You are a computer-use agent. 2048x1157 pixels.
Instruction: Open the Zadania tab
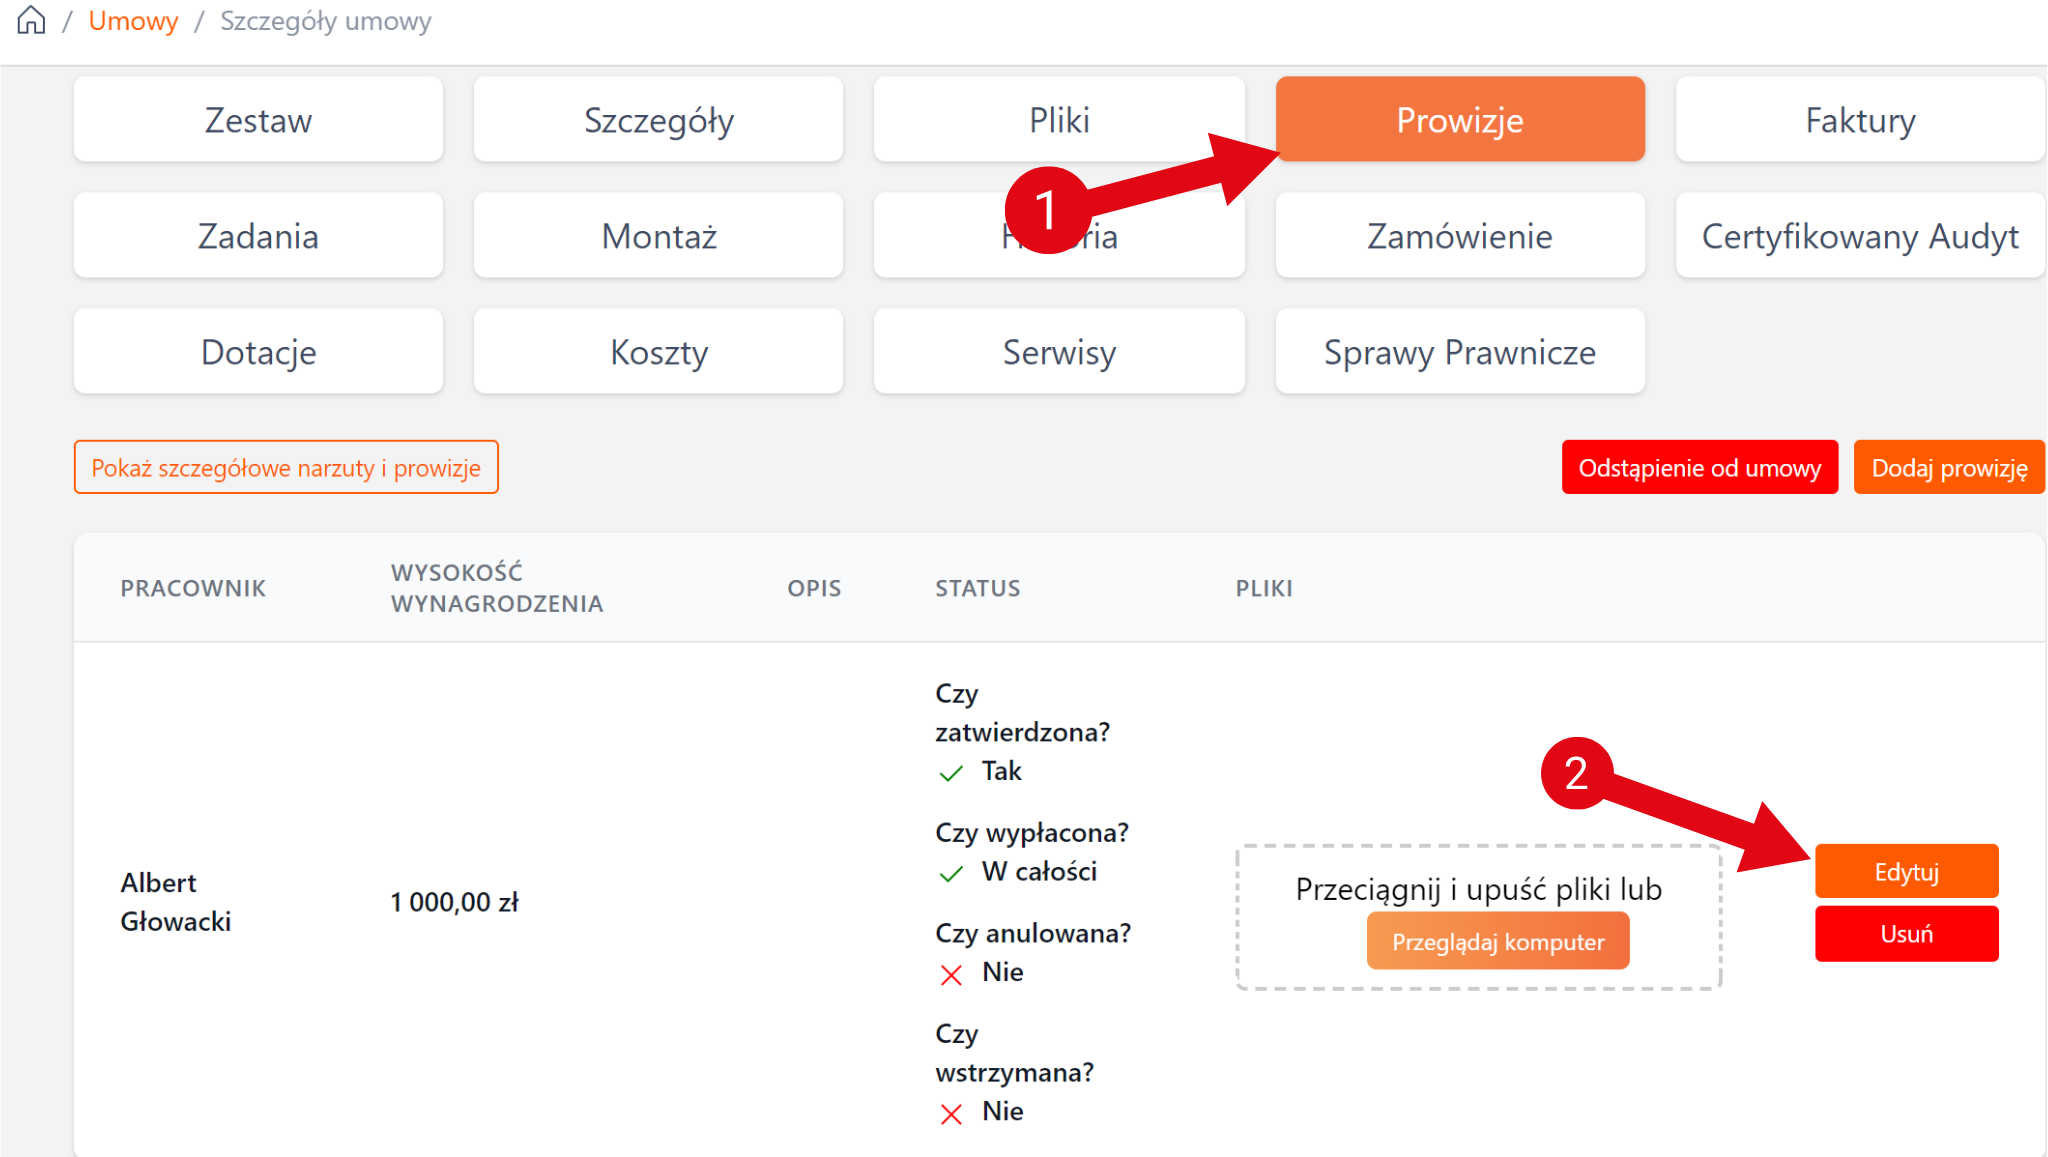pos(258,236)
